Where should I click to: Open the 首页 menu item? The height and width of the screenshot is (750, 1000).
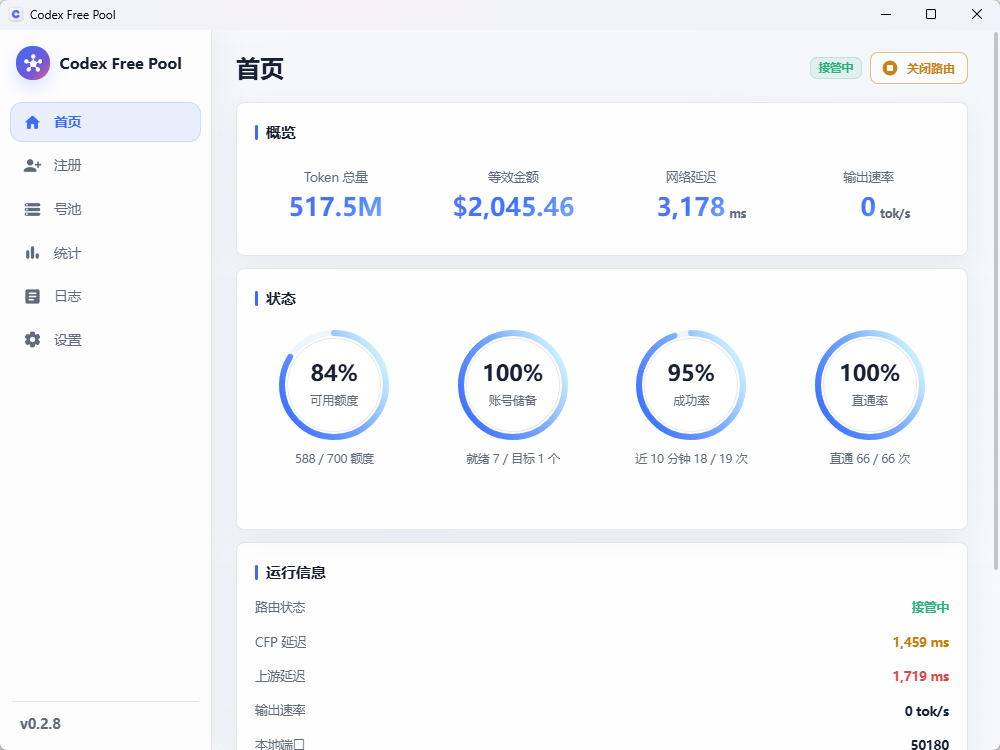pos(105,122)
